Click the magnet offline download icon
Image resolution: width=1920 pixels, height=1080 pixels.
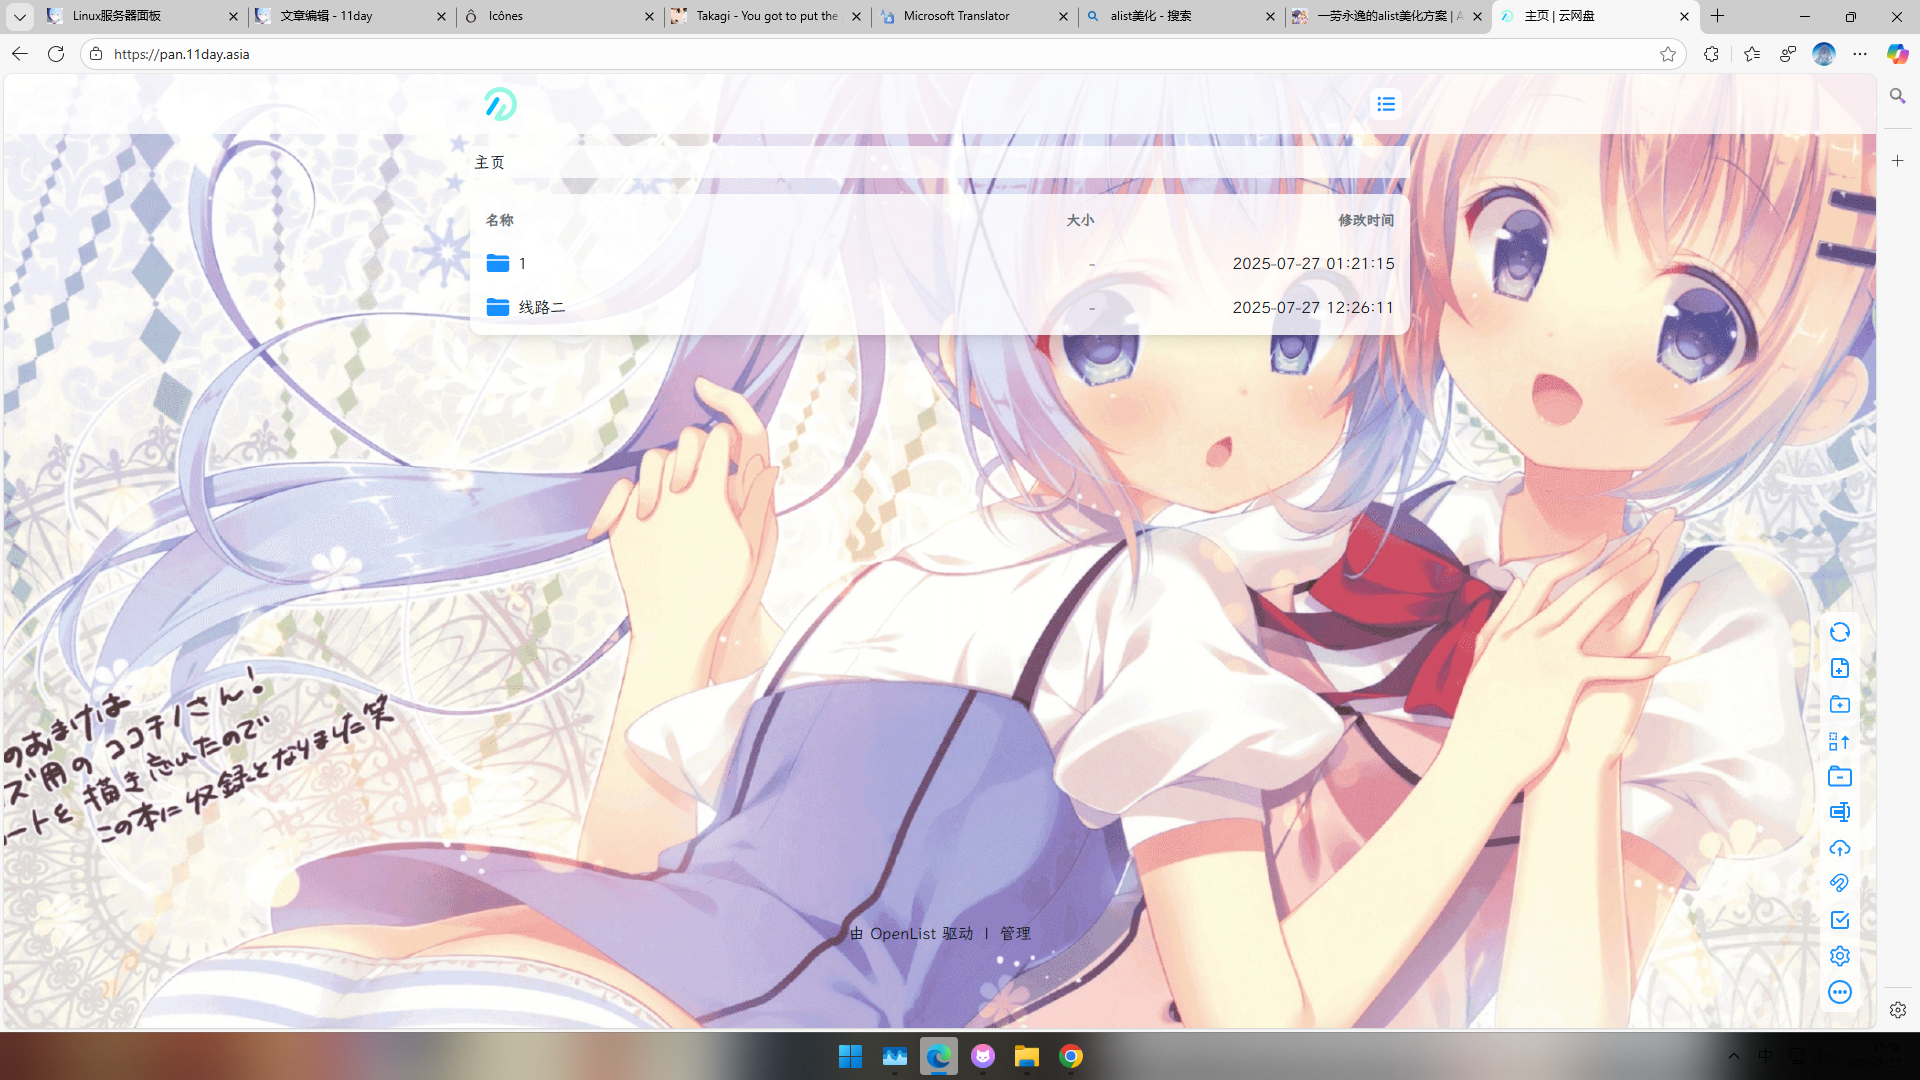point(1839,884)
